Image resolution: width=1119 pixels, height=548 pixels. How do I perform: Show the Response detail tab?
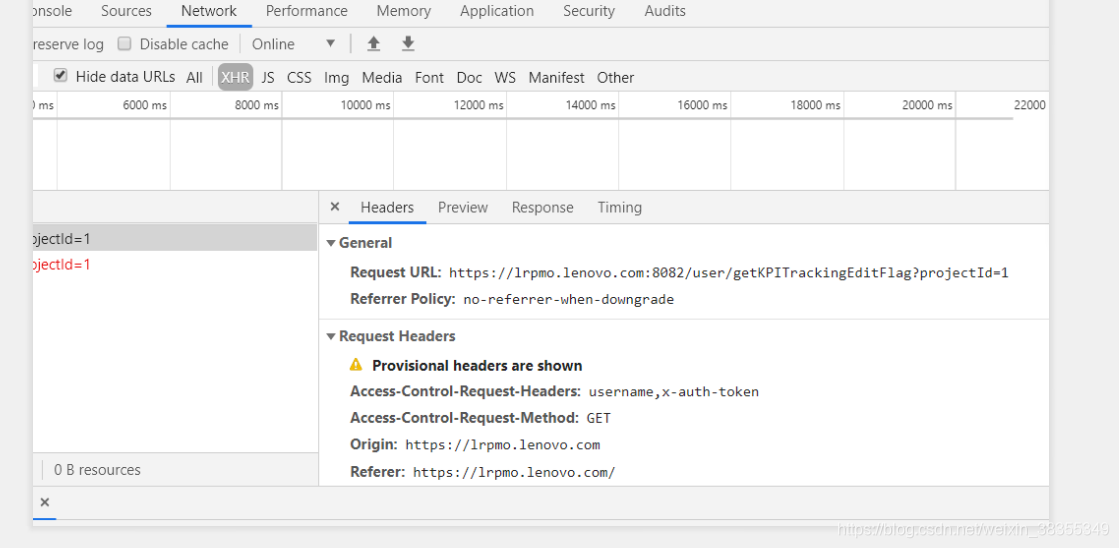[542, 208]
